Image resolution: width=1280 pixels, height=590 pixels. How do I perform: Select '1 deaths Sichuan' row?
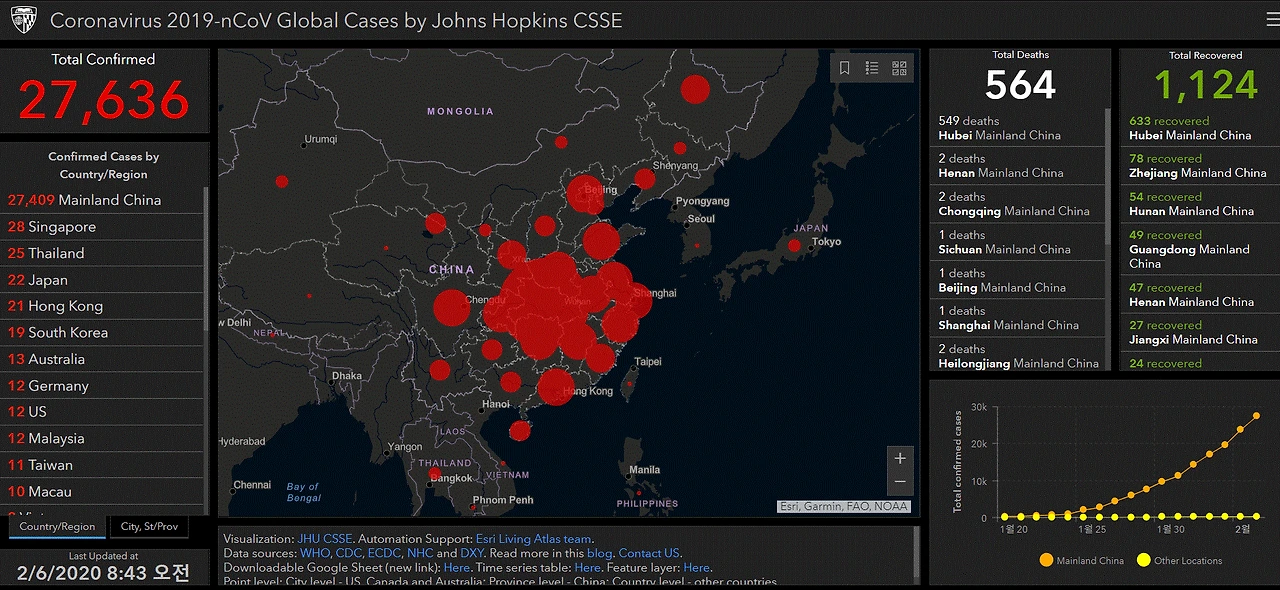pos(1016,242)
